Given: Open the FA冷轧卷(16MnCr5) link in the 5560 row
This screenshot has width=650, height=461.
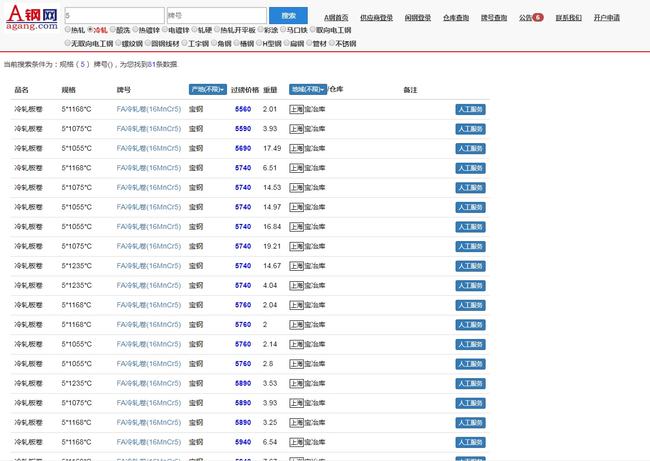Looking at the screenshot, I should 149,109.
